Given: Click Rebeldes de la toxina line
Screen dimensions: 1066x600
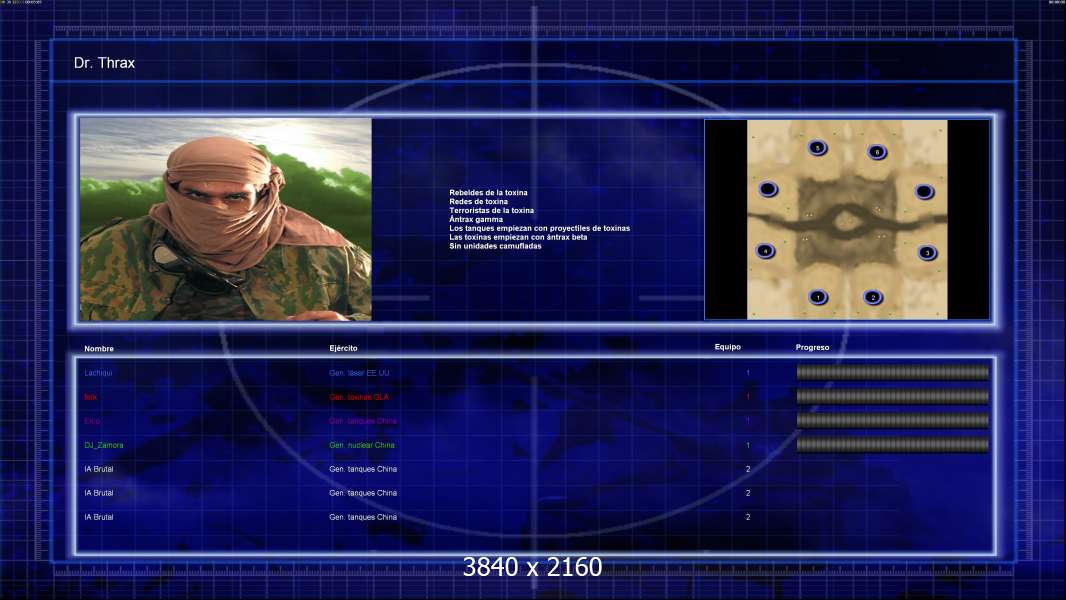Looking at the screenshot, I should point(488,193).
